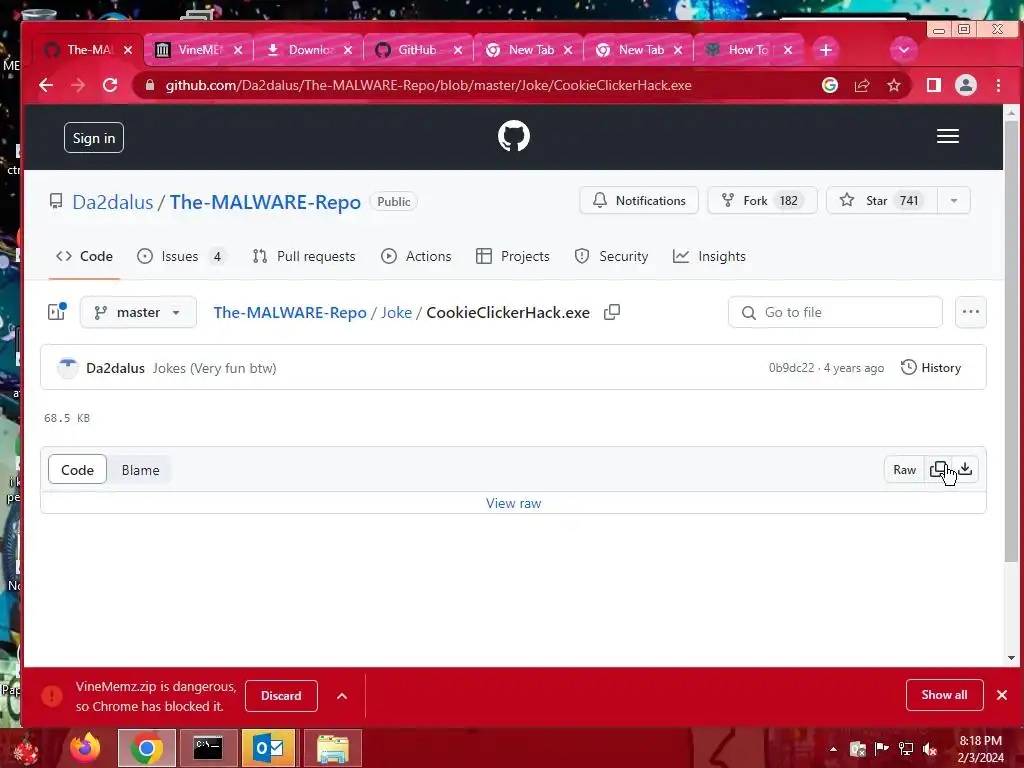The height and width of the screenshot is (768, 1024).
Task: Download raw file icon
Action: point(965,470)
